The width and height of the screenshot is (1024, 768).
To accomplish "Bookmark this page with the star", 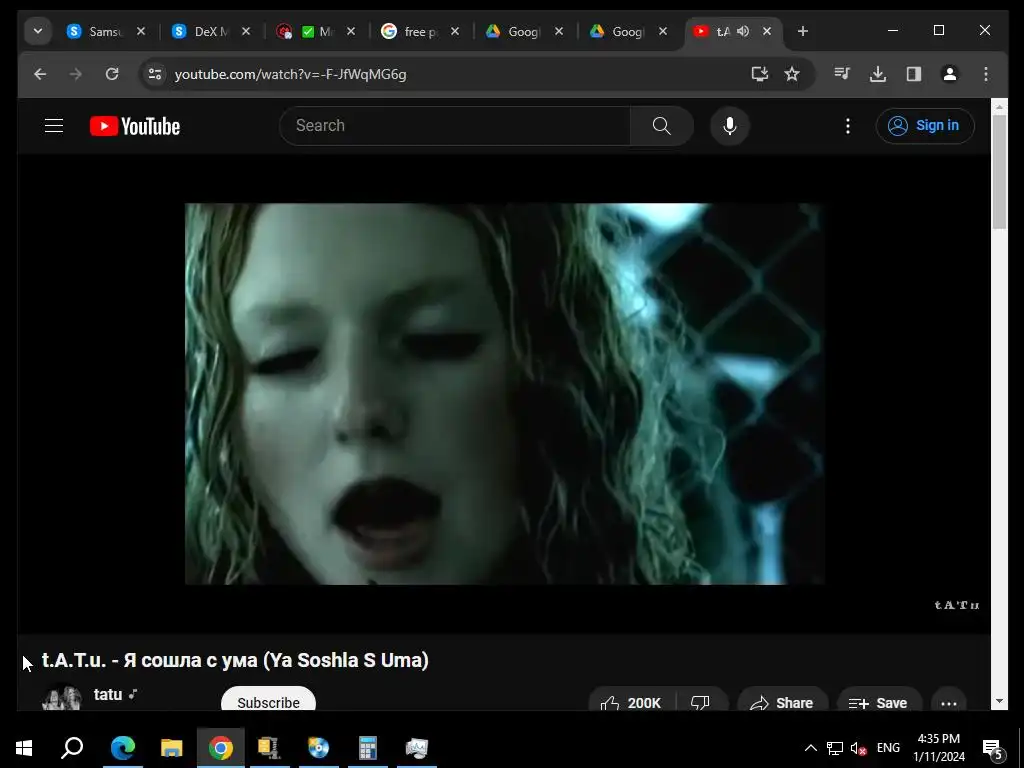I will tap(792, 74).
